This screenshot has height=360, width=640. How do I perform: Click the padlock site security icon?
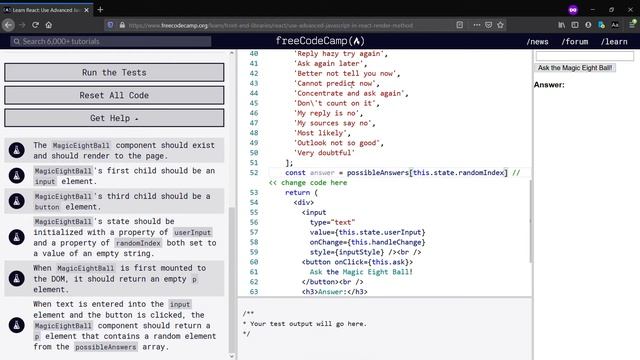(122, 25)
